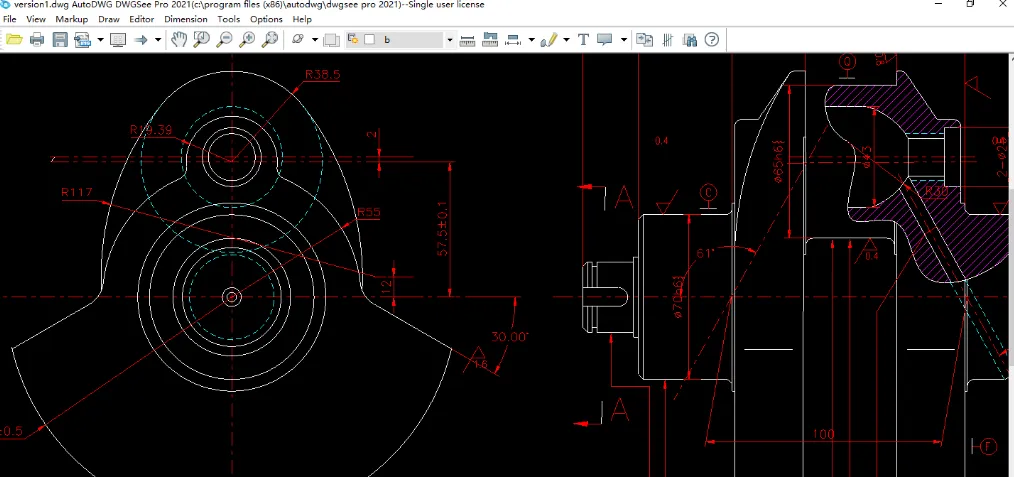
Task: Open the orbit view dropdown arrow
Action: [x=315, y=40]
